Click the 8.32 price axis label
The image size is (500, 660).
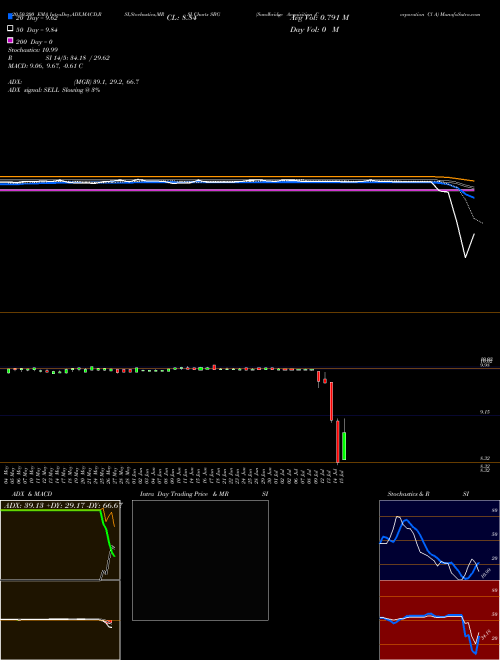pyautogui.click(x=485, y=458)
